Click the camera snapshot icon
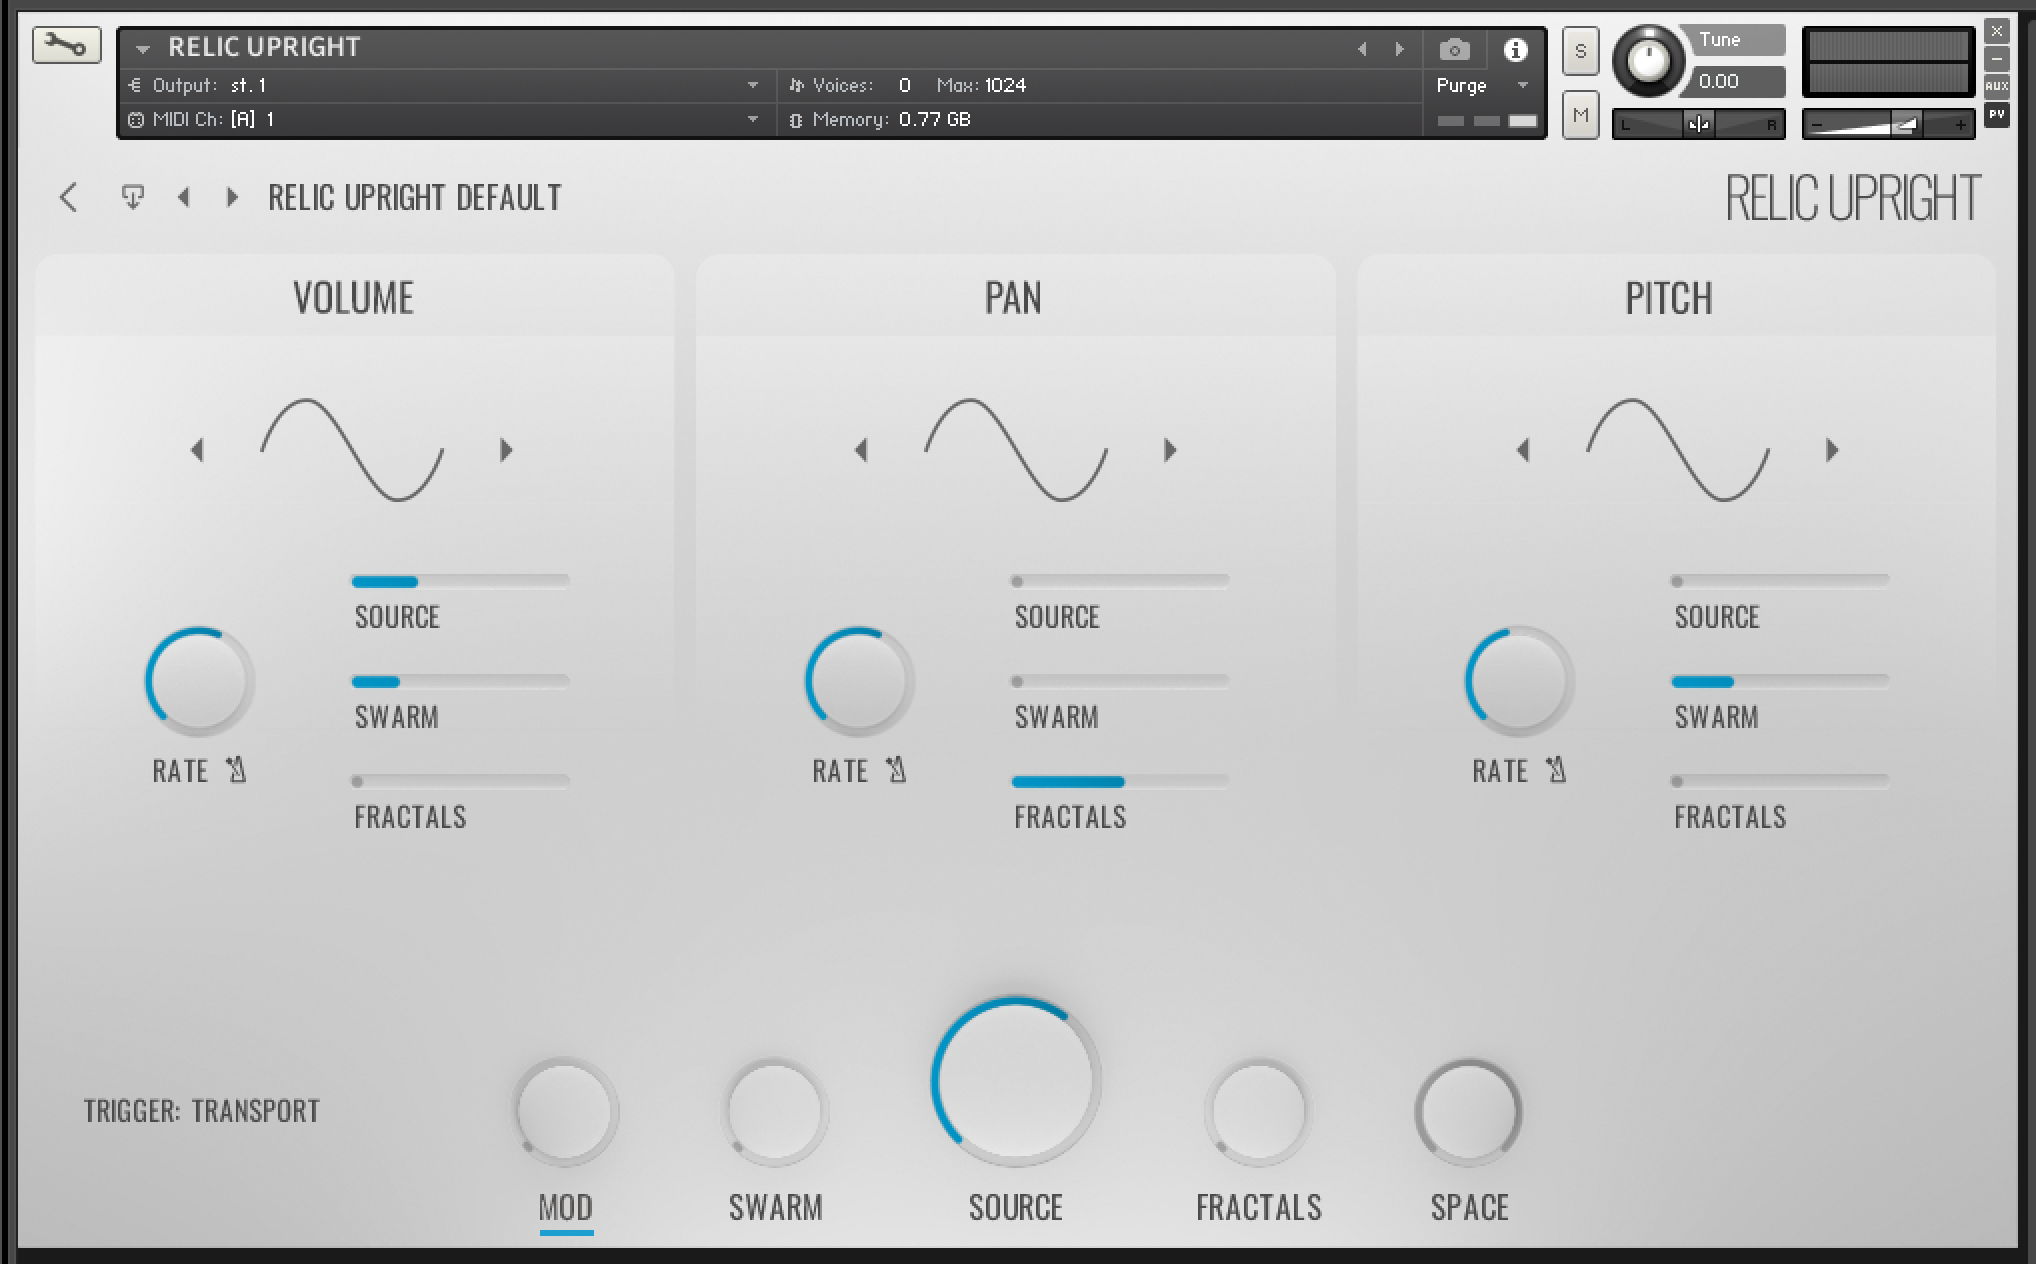Screen dimensions: 2036x1264 coord(1454,49)
